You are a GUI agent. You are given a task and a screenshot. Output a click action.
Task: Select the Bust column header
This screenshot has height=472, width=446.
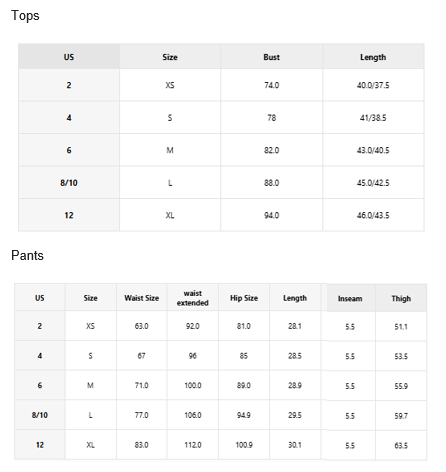(272, 57)
